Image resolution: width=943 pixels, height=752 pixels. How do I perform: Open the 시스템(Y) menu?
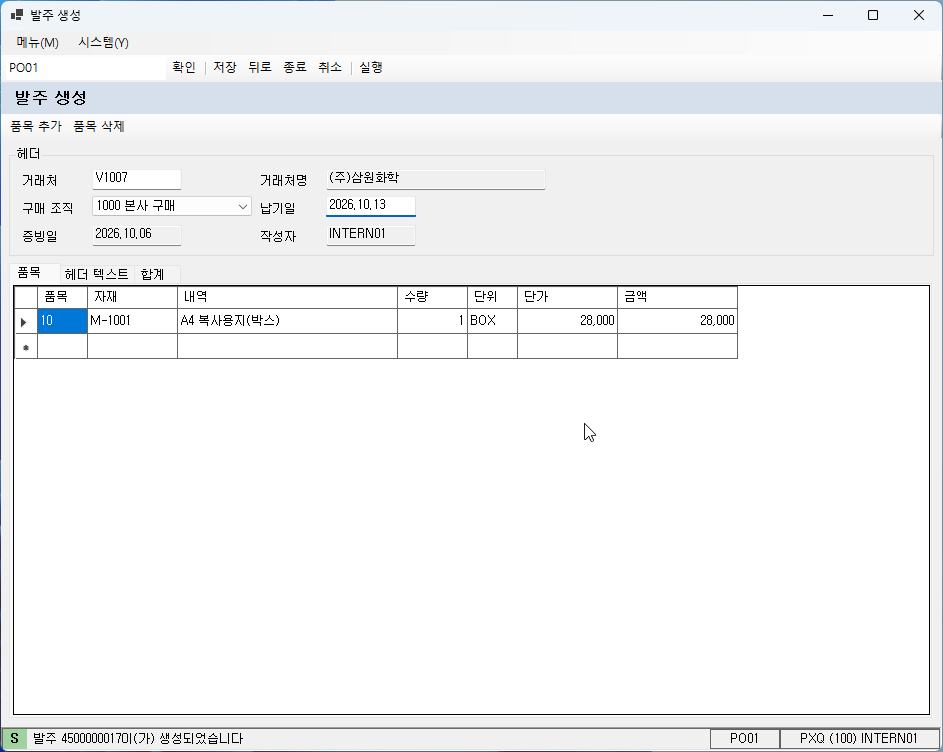103,43
